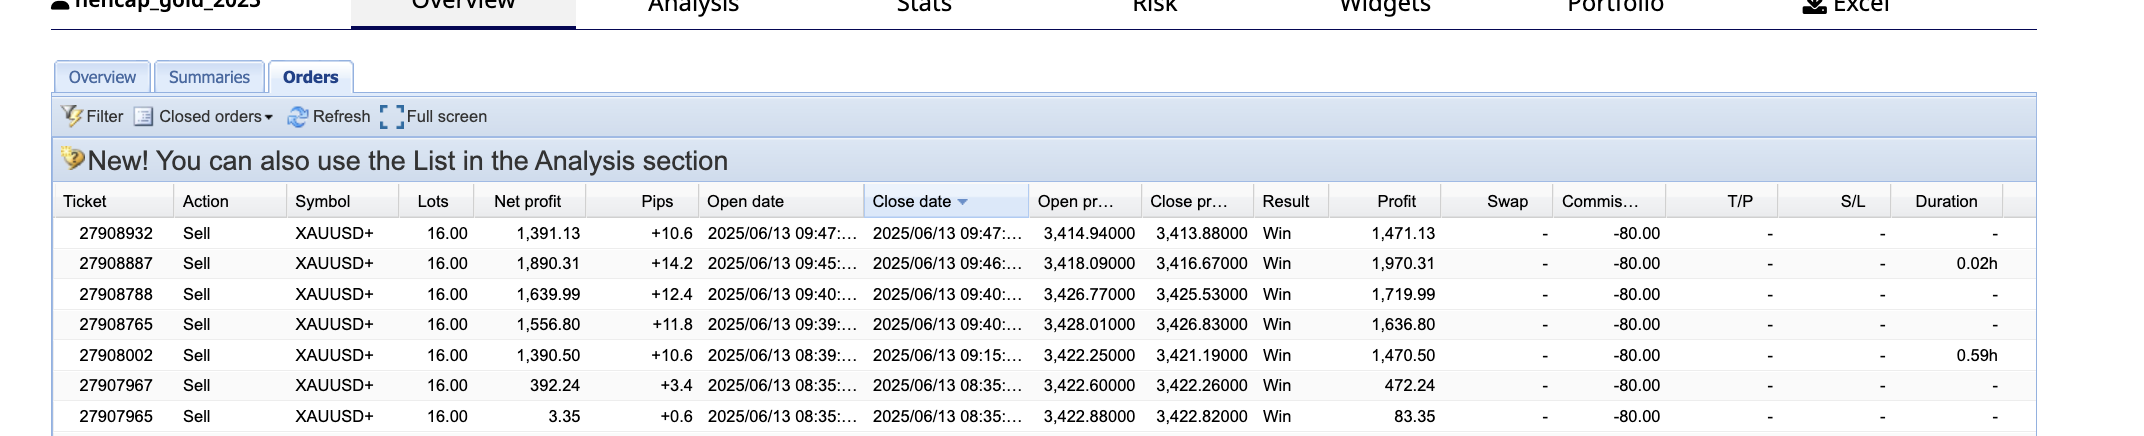Switch to the Summaries tab

coord(209,77)
